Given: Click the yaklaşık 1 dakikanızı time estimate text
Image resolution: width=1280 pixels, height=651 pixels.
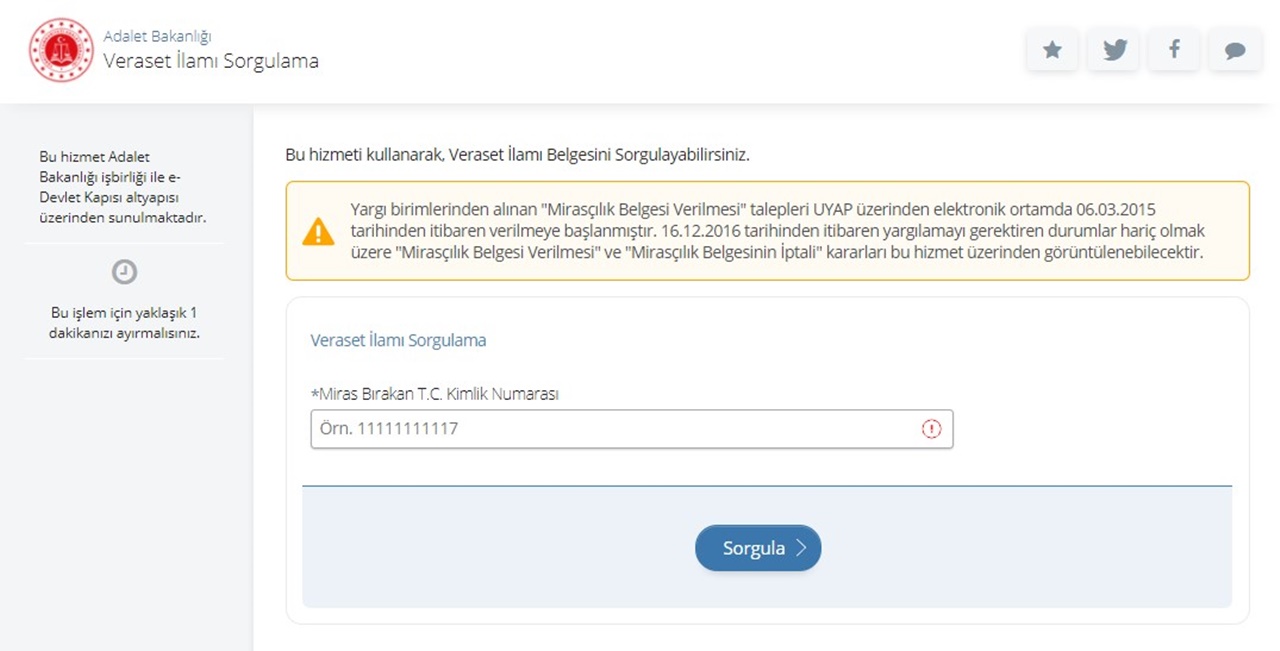Looking at the screenshot, I should click(x=124, y=323).
